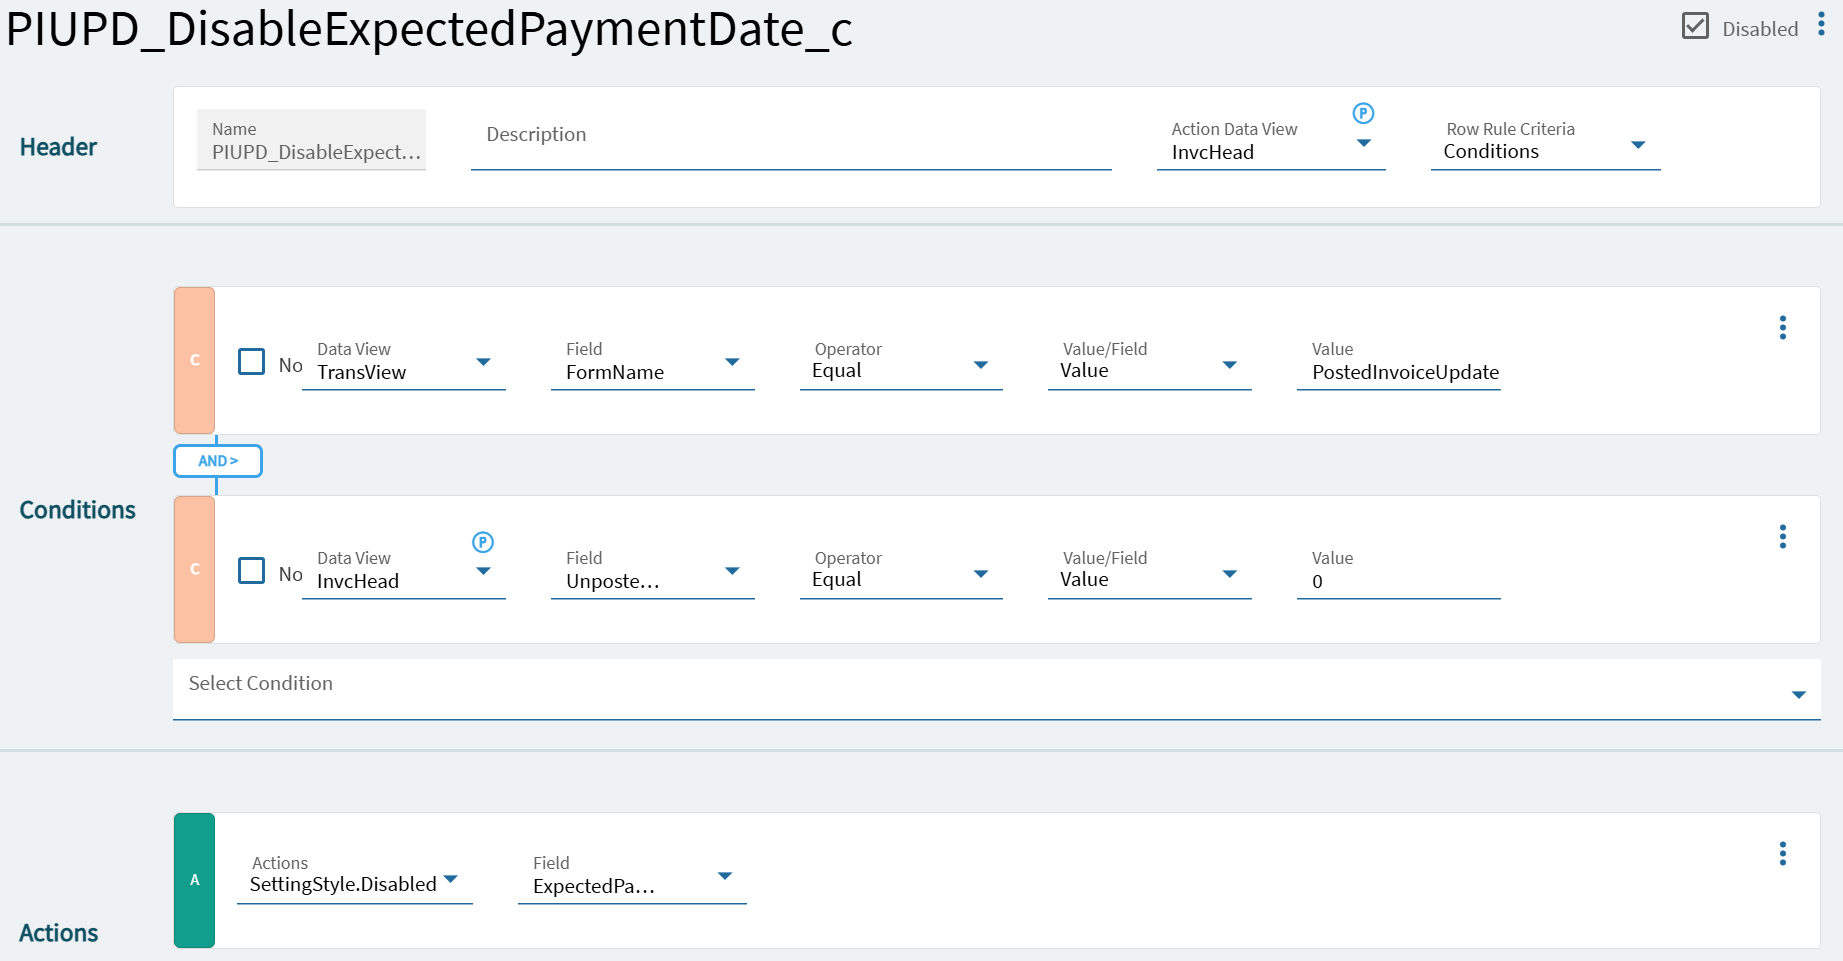
Task: Open the rule's top-right overflow menu
Action: click(x=1821, y=25)
